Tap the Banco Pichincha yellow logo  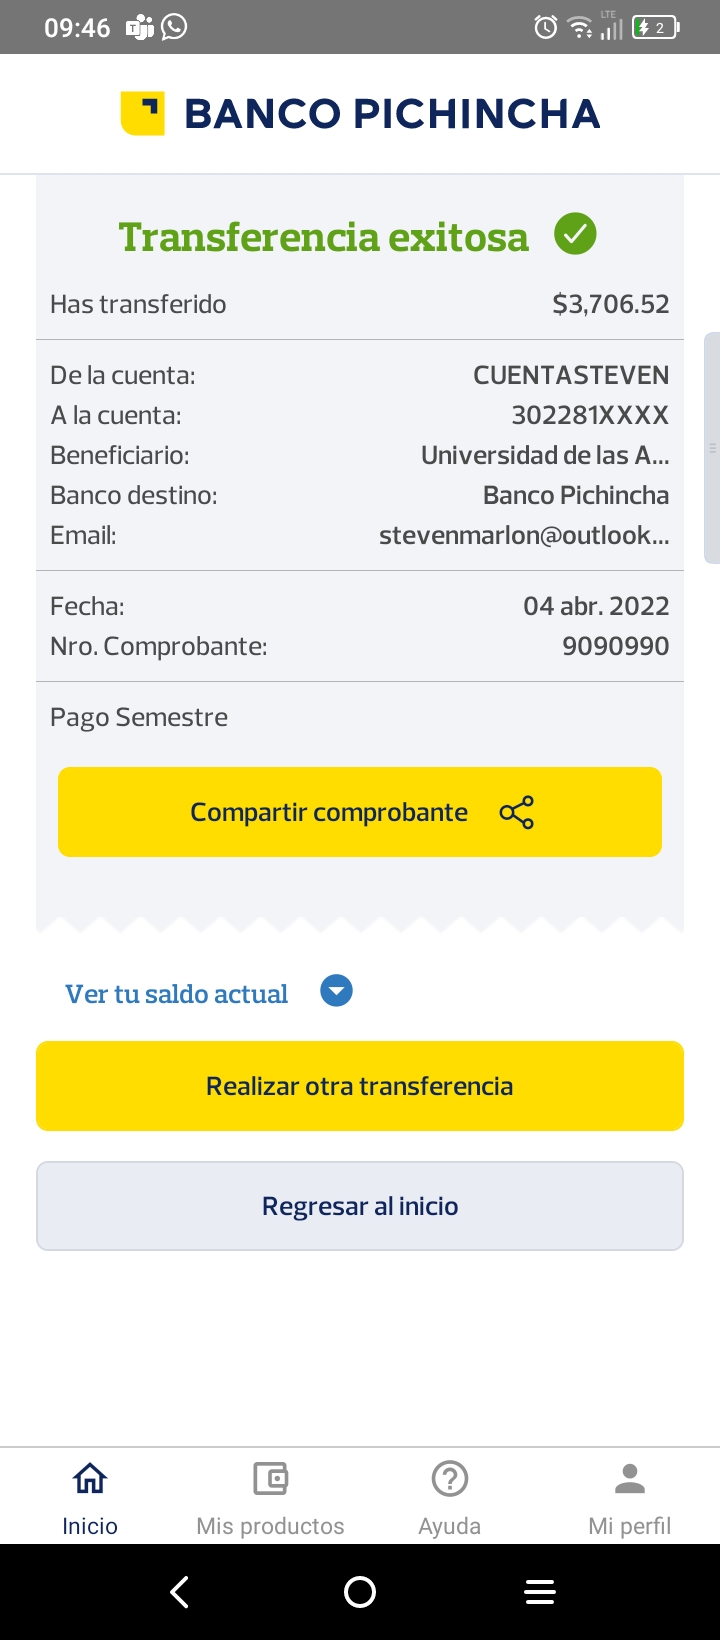pyautogui.click(x=142, y=113)
